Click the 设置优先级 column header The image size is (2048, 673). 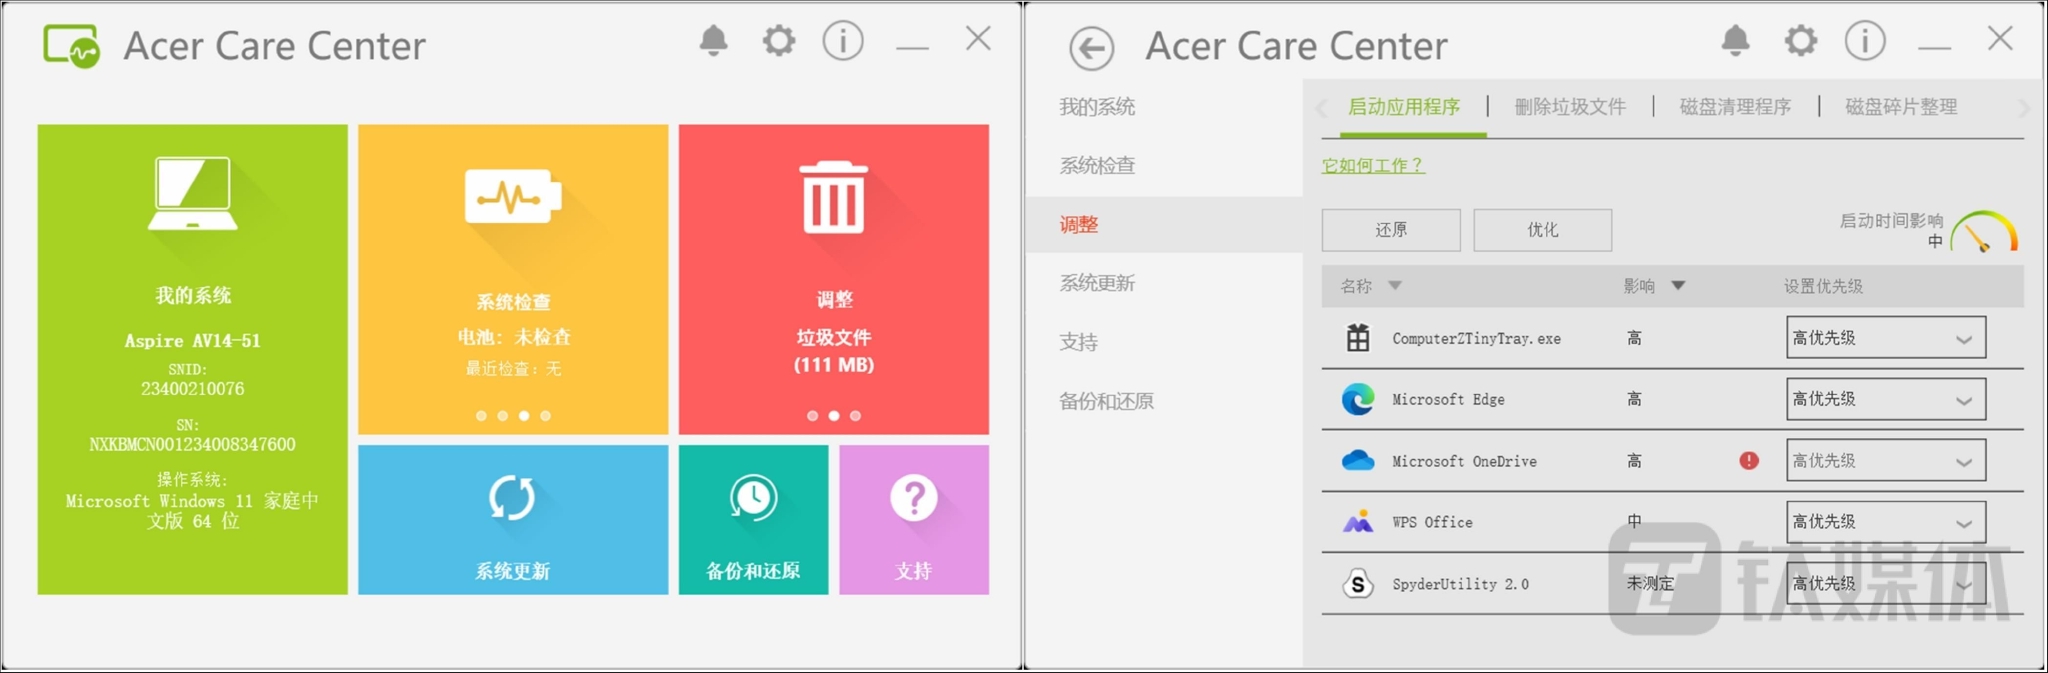click(1823, 286)
